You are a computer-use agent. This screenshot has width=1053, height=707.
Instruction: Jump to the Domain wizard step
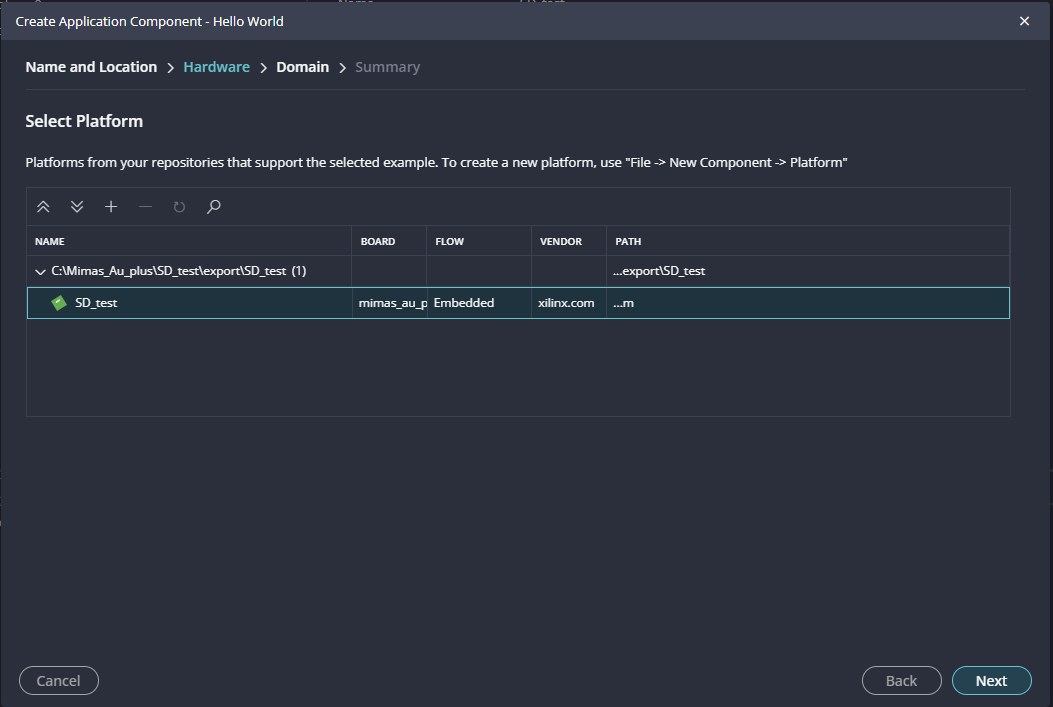coord(302,67)
